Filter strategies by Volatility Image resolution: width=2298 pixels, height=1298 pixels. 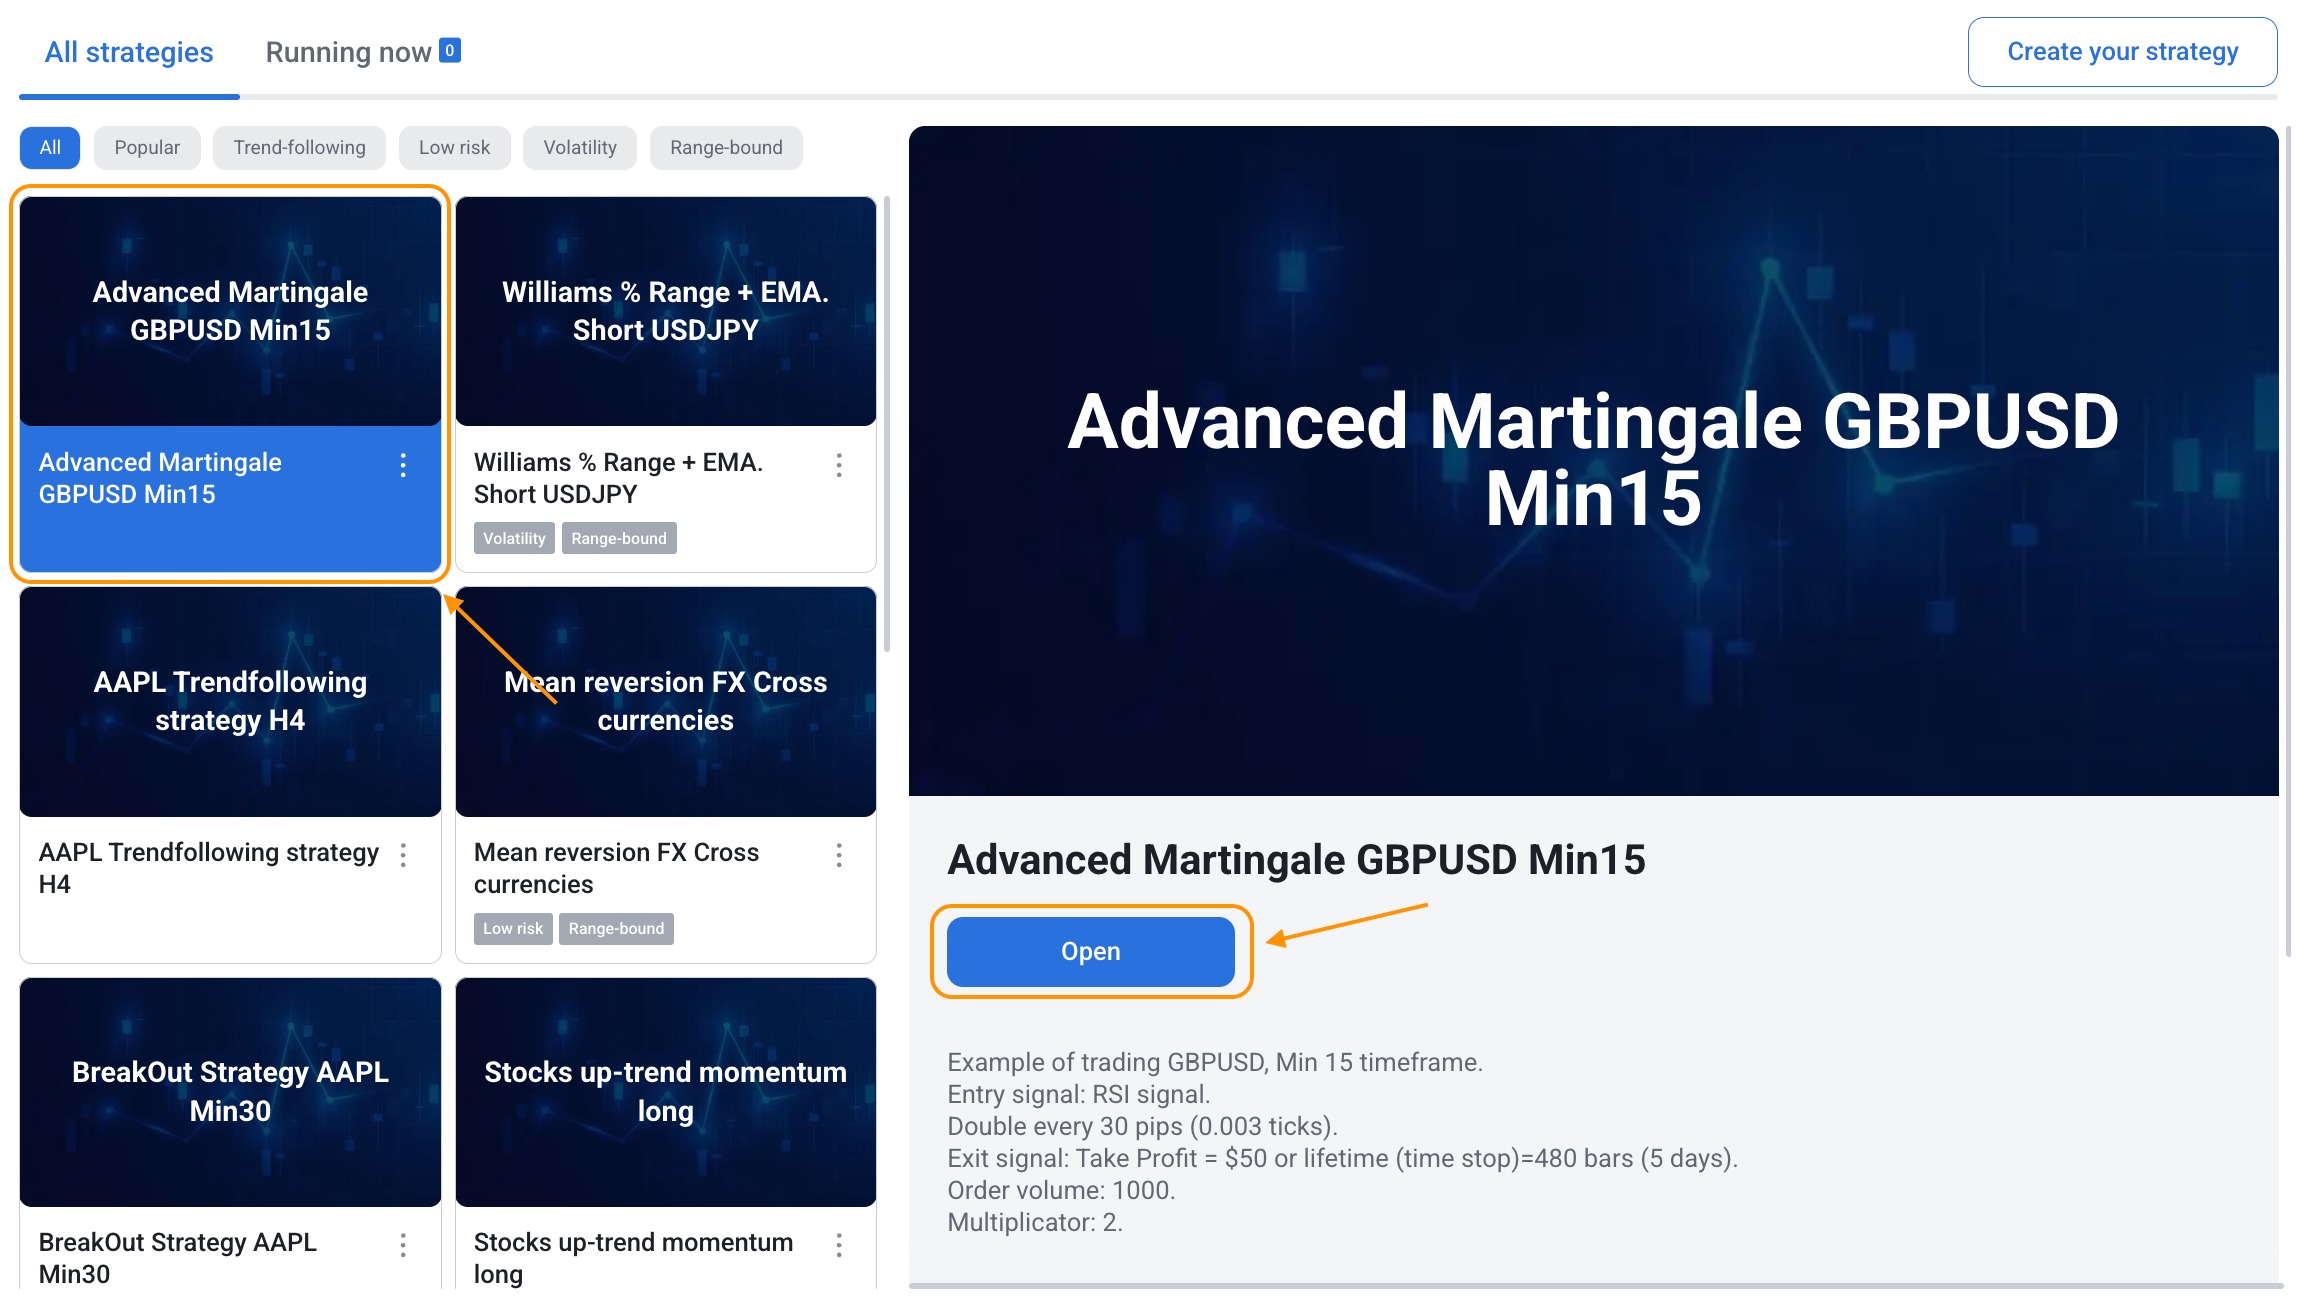pyautogui.click(x=580, y=148)
